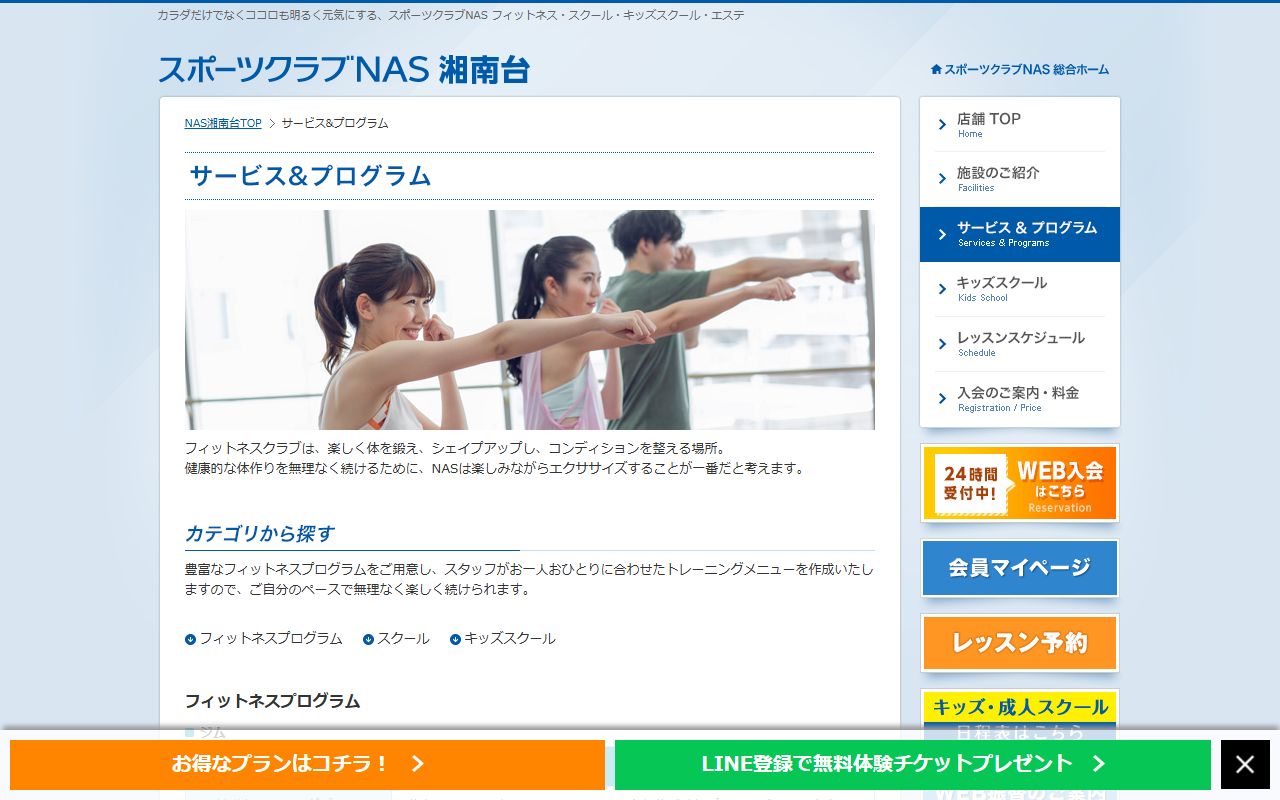Click LINE登録で無料体験チケットプレゼント green banner

[x=913, y=765]
